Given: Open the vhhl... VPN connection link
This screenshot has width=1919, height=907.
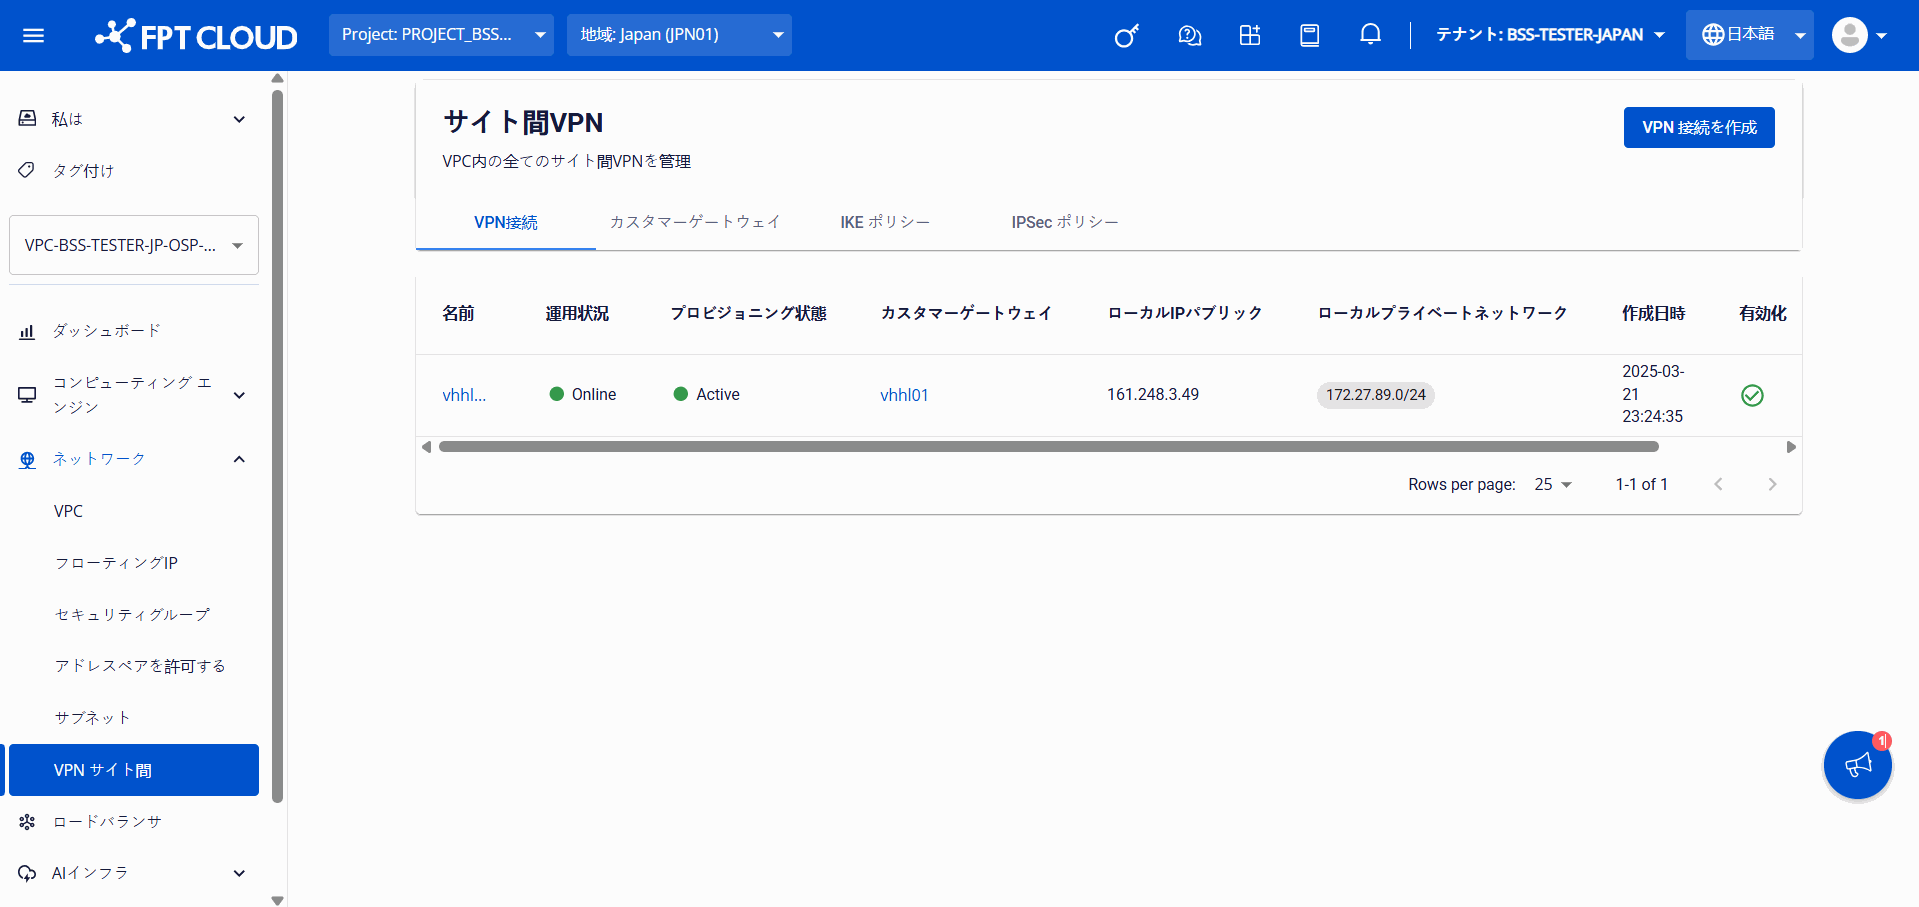Looking at the screenshot, I should pos(464,395).
